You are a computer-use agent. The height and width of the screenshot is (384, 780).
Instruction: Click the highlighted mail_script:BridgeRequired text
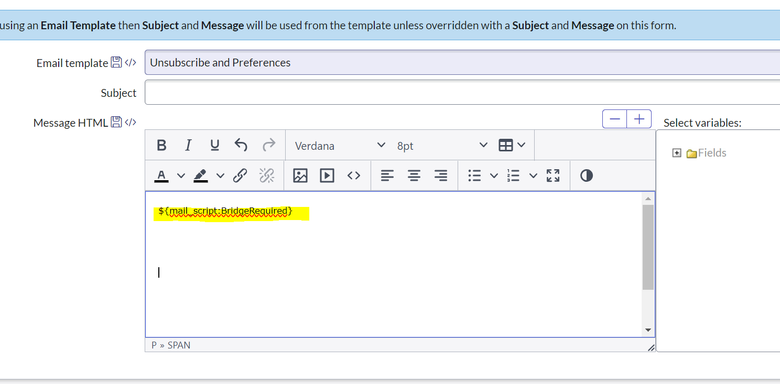coord(225,211)
